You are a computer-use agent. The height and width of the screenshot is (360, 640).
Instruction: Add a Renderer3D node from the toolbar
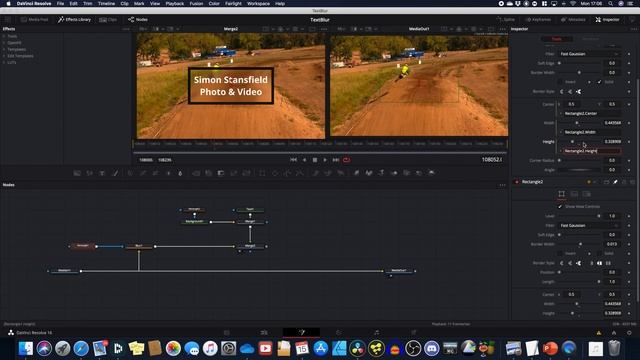[431, 173]
